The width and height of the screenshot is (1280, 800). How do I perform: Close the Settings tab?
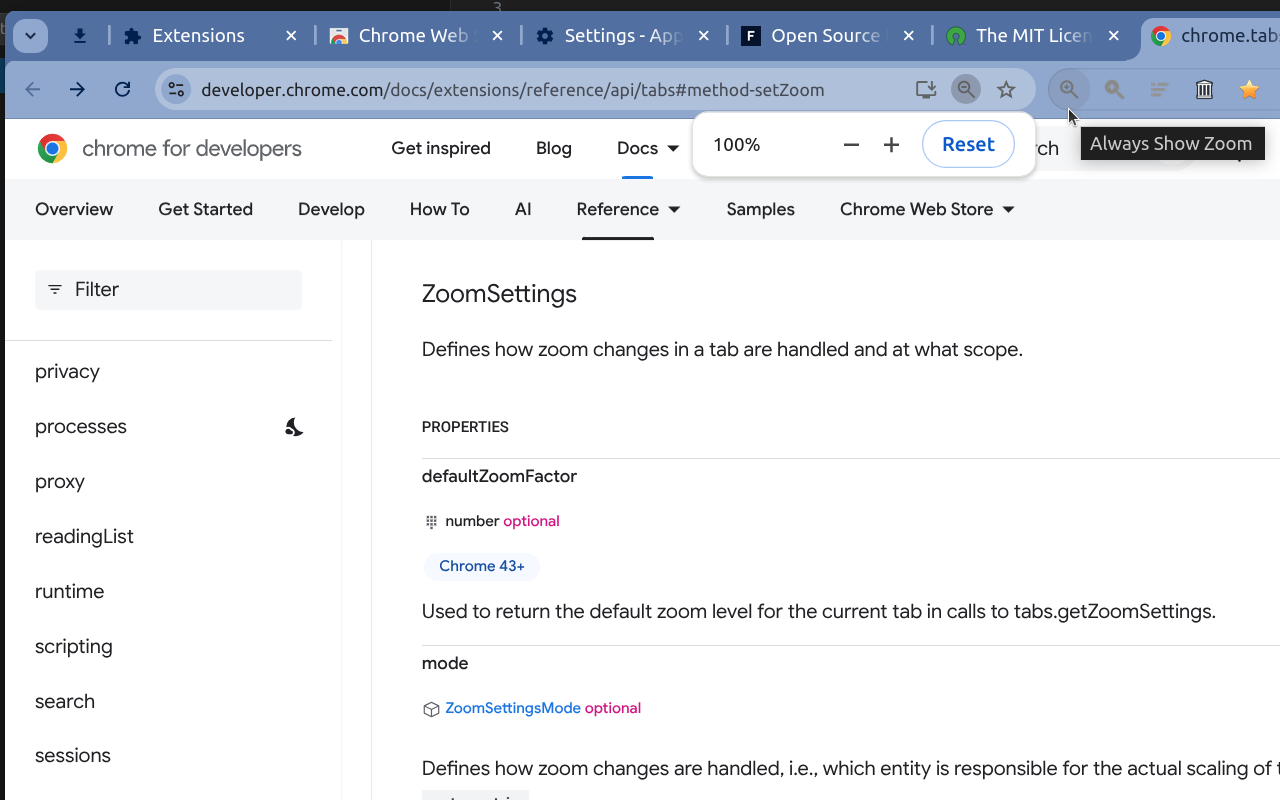point(703,36)
